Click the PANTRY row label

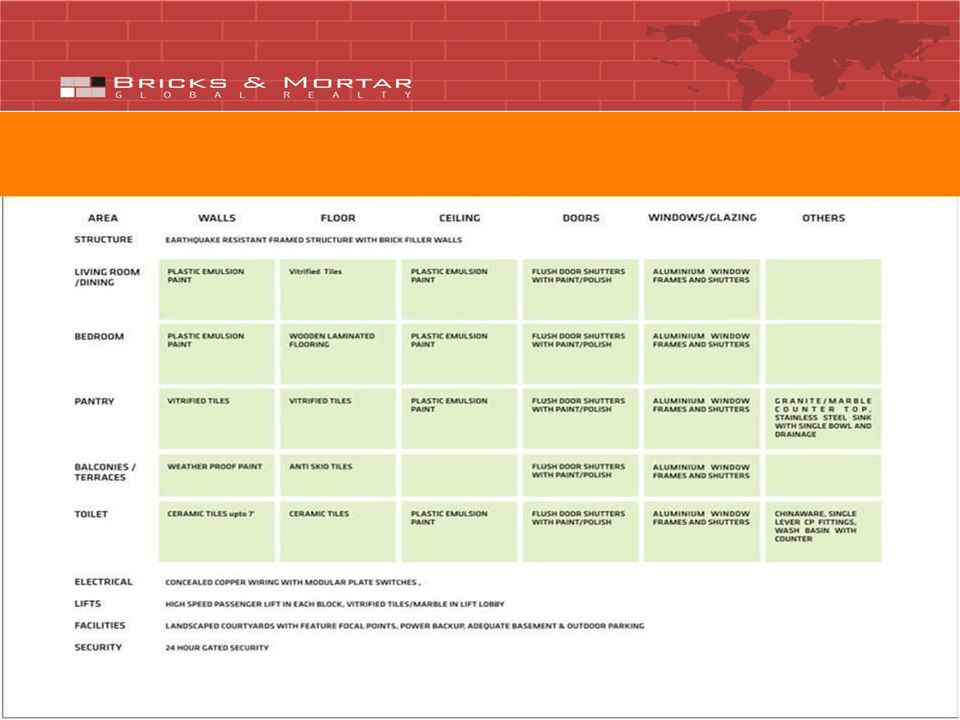[x=94, y=402]
